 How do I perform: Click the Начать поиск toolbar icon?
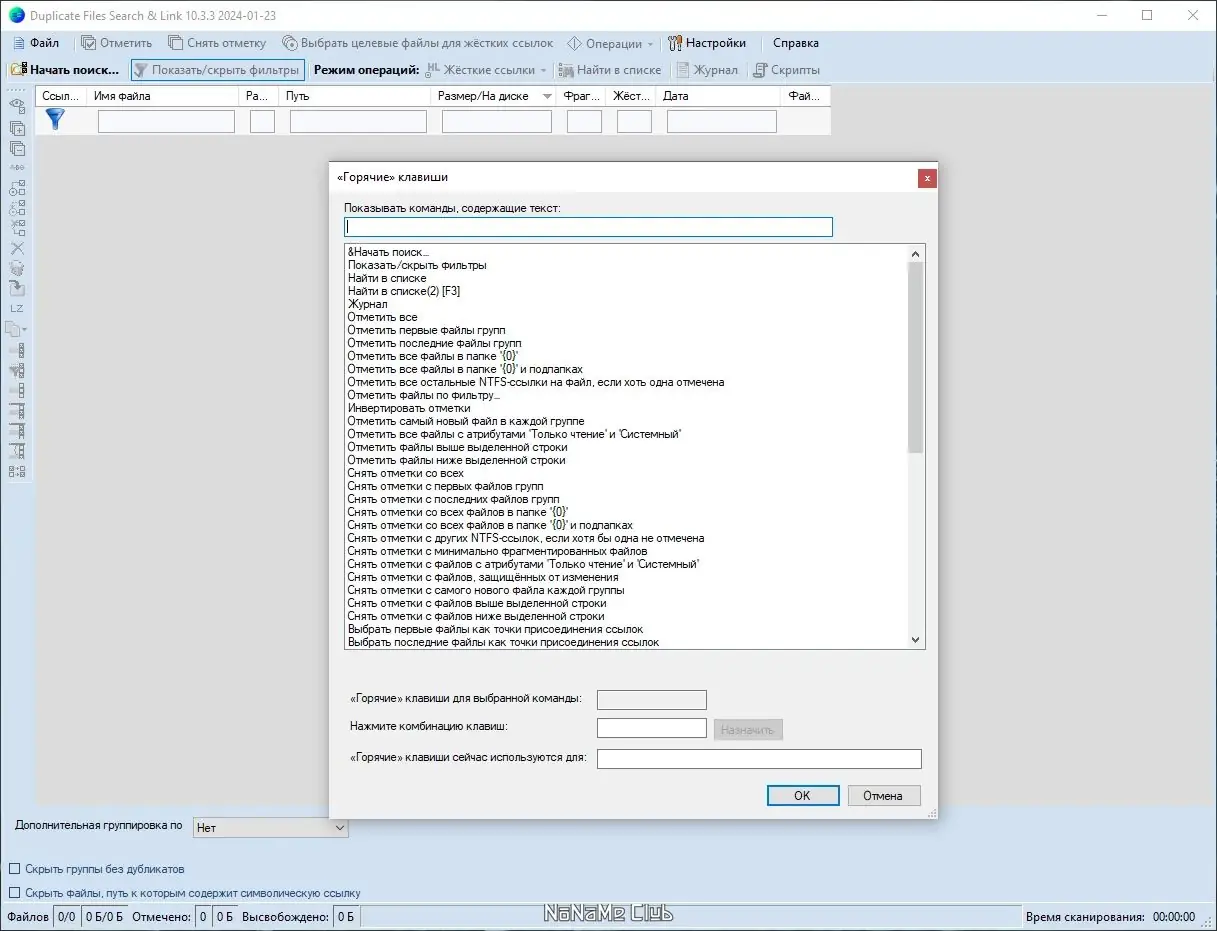click(20, 69)
